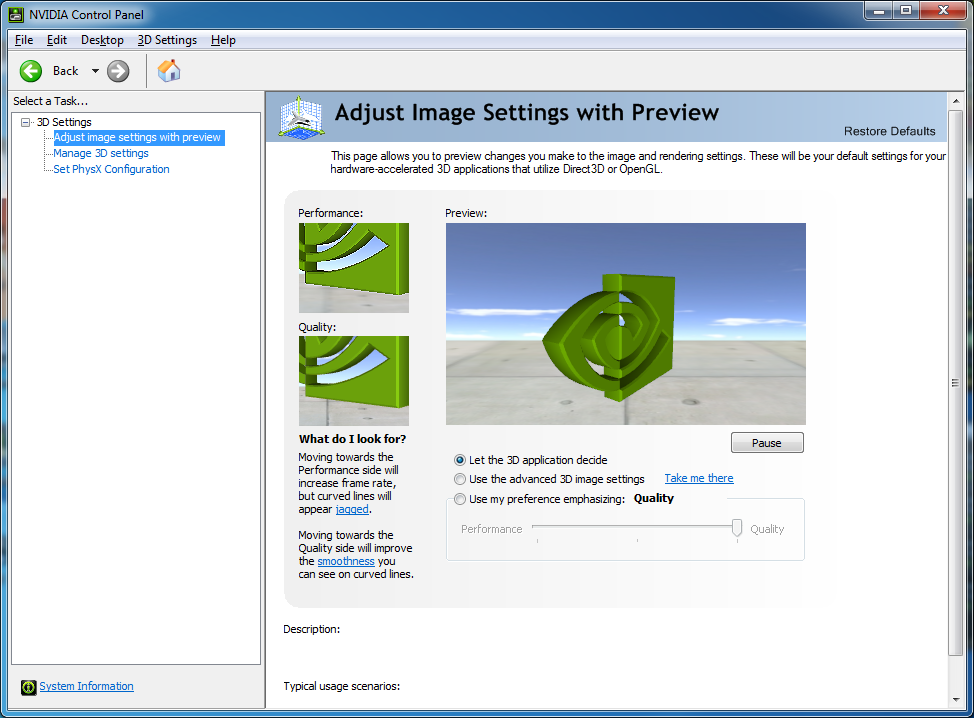Open Manage 3D settings task
This screenshot has height=718, width=974.
(x=101, y=153)
